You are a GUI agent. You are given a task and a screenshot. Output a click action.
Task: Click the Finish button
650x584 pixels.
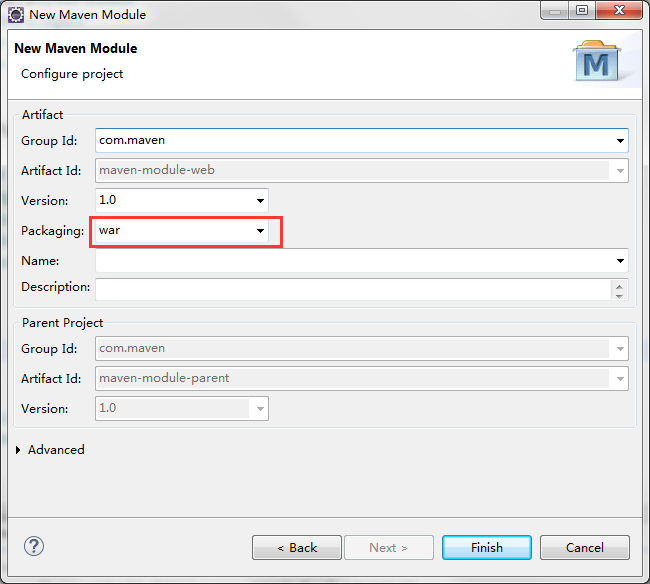(487, 548)
